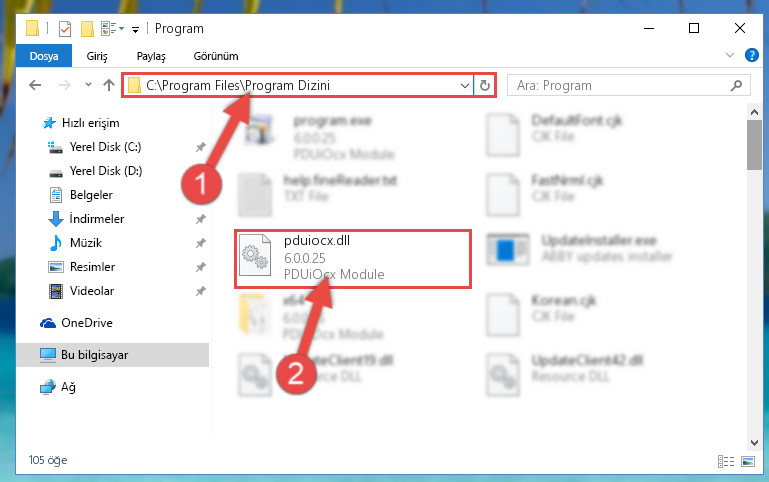Screen dimensions: 769x482
Task: Open Customize Quick Access Toolbar dropdown
Action: (135, 30)
